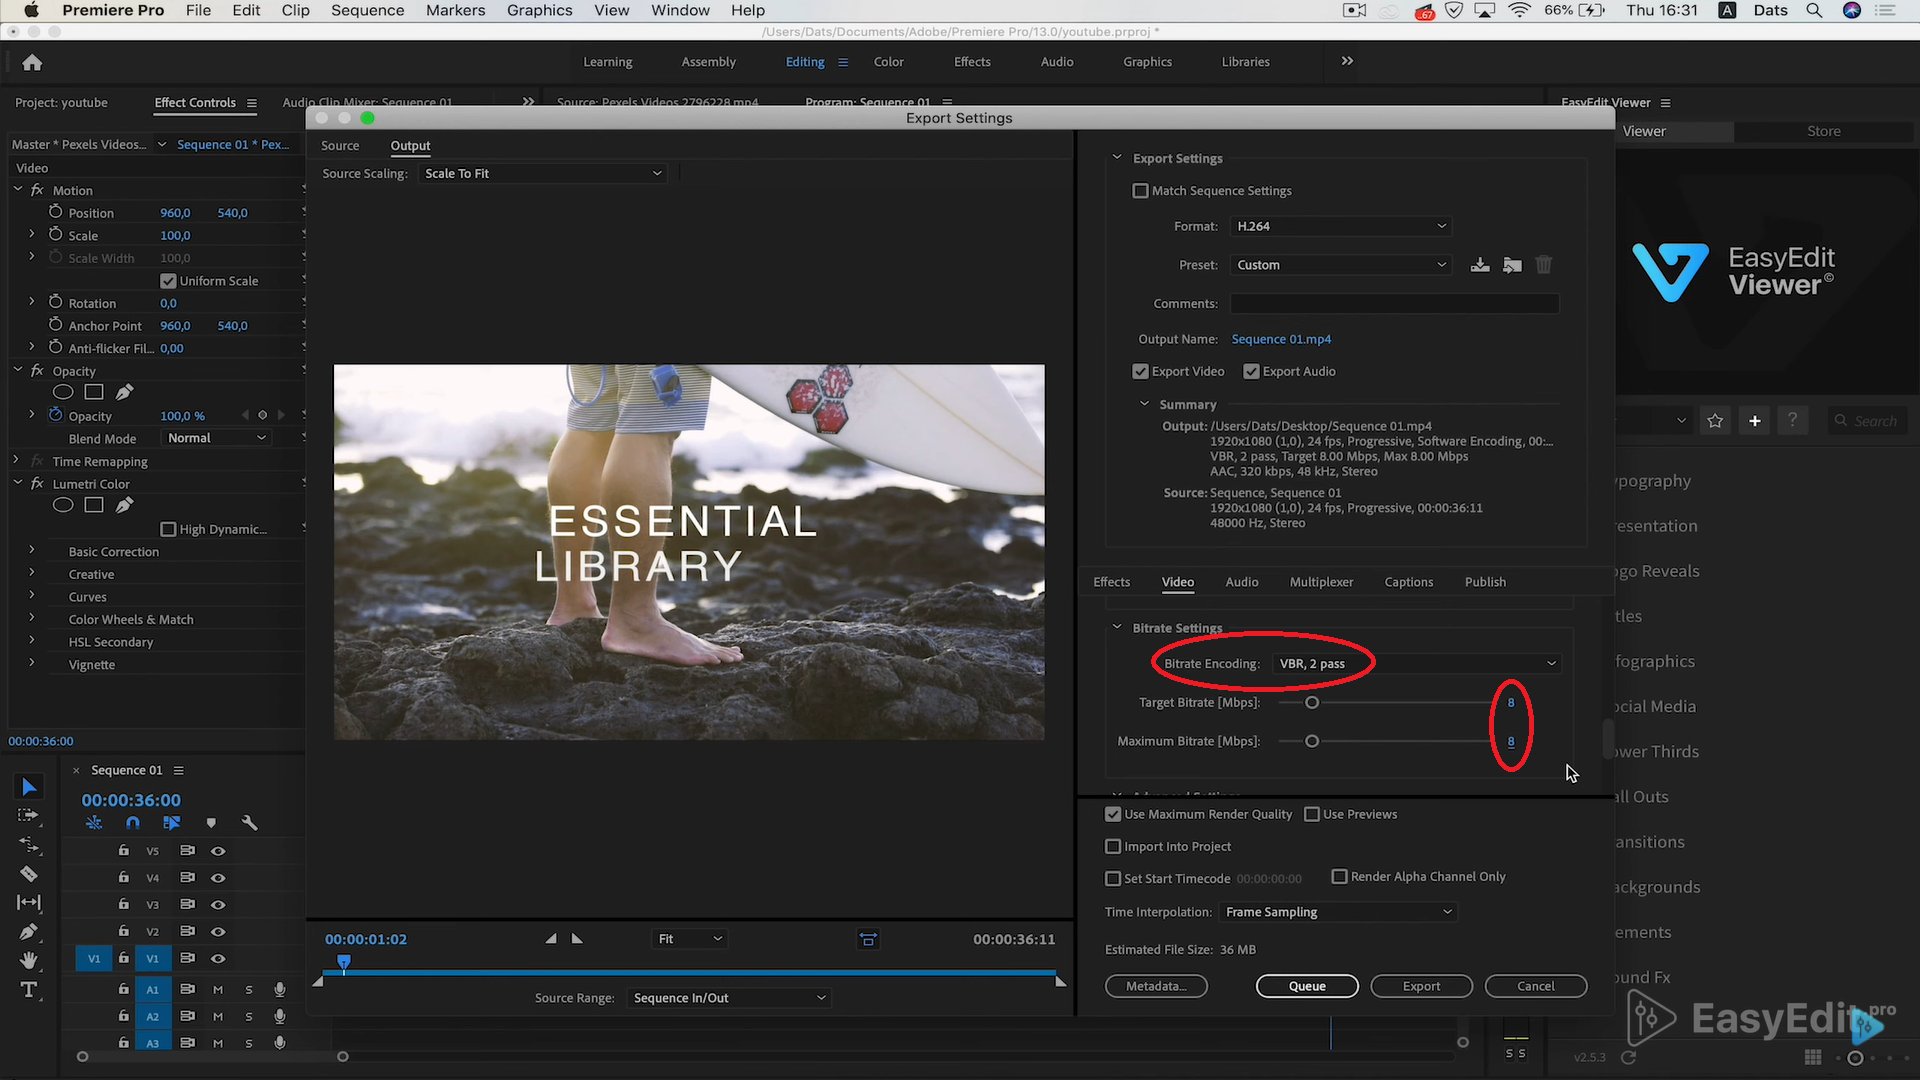Enable Match Sequence Settings checkbox

point(1141,190)
